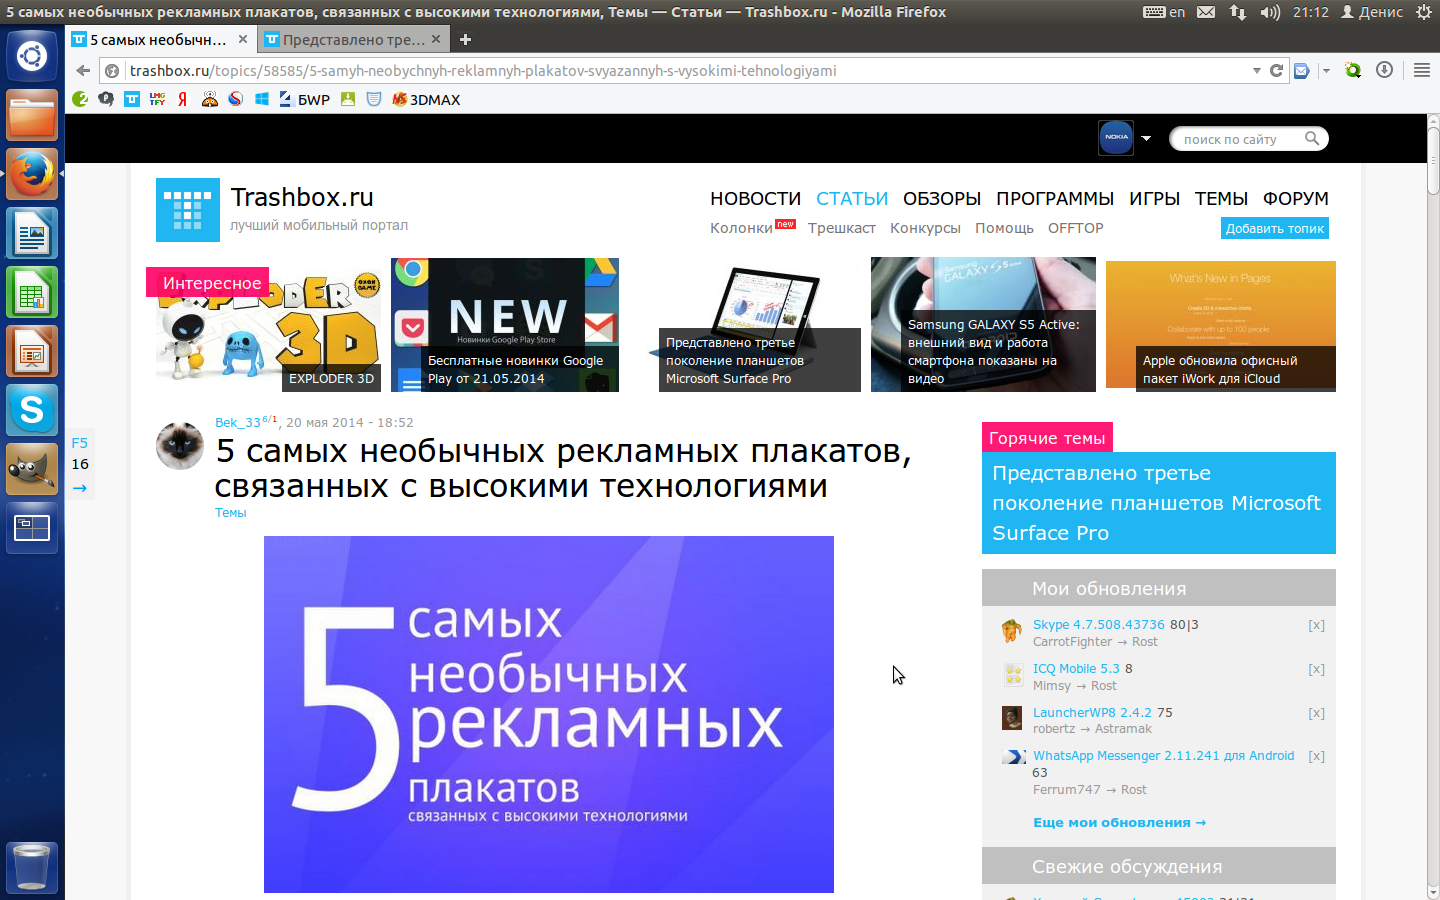Open the НОВОСТИ menu item
Image resolution: width=1440 pixels, height=900 pixels.
(x=756, y=198)
